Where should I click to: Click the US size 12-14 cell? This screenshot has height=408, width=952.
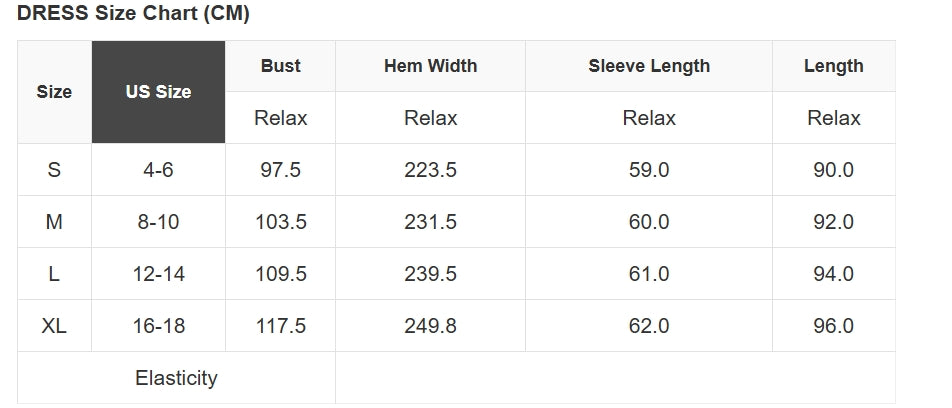158,274
